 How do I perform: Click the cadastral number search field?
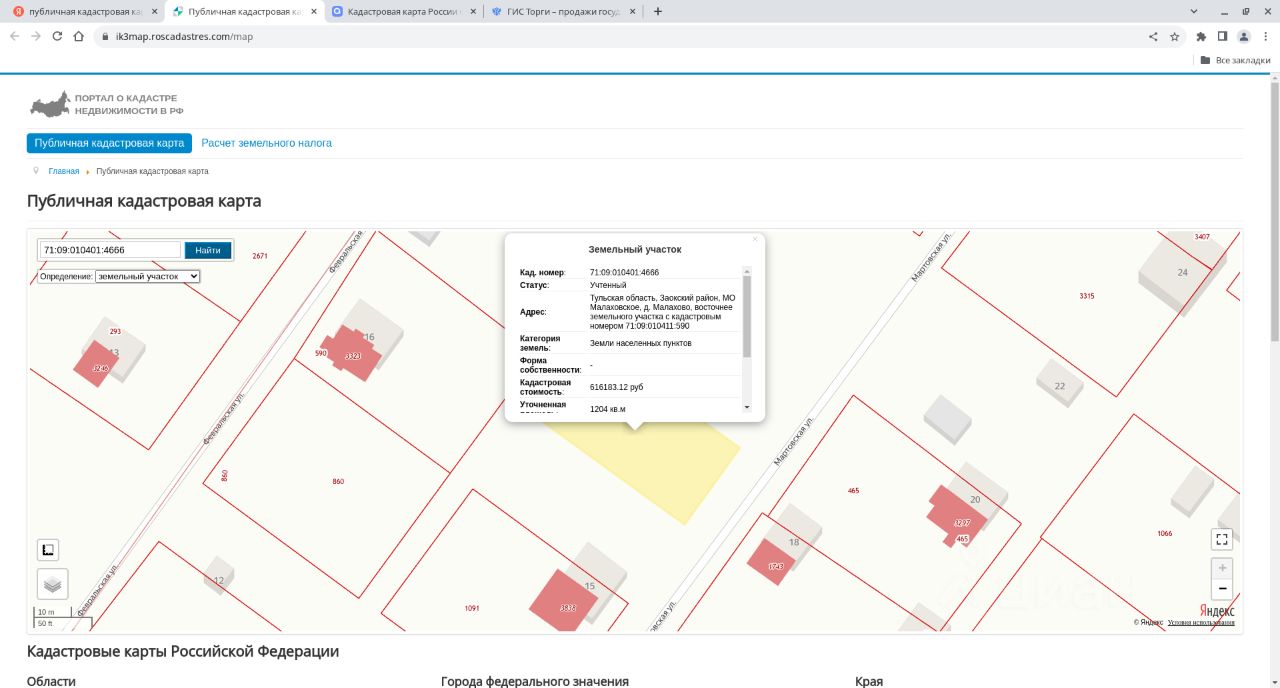[x=110, y=250]
